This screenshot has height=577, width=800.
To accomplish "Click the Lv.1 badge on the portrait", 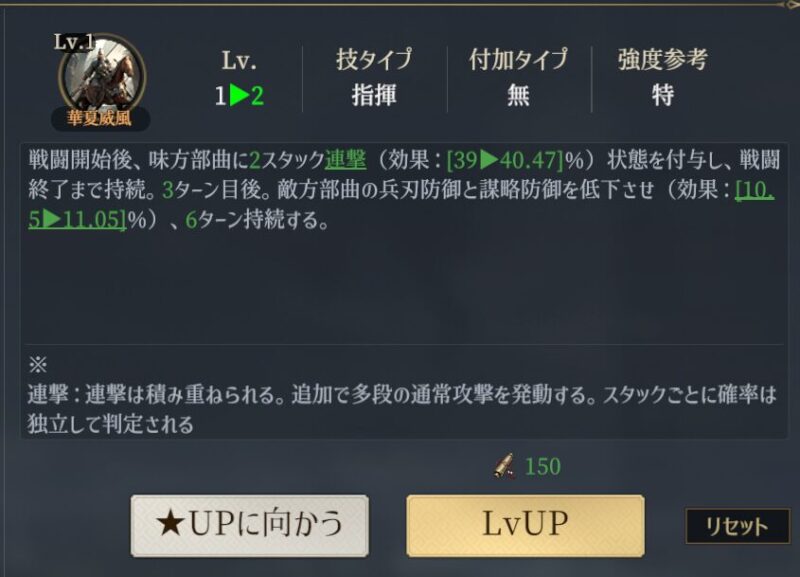I will coord(74,42).
